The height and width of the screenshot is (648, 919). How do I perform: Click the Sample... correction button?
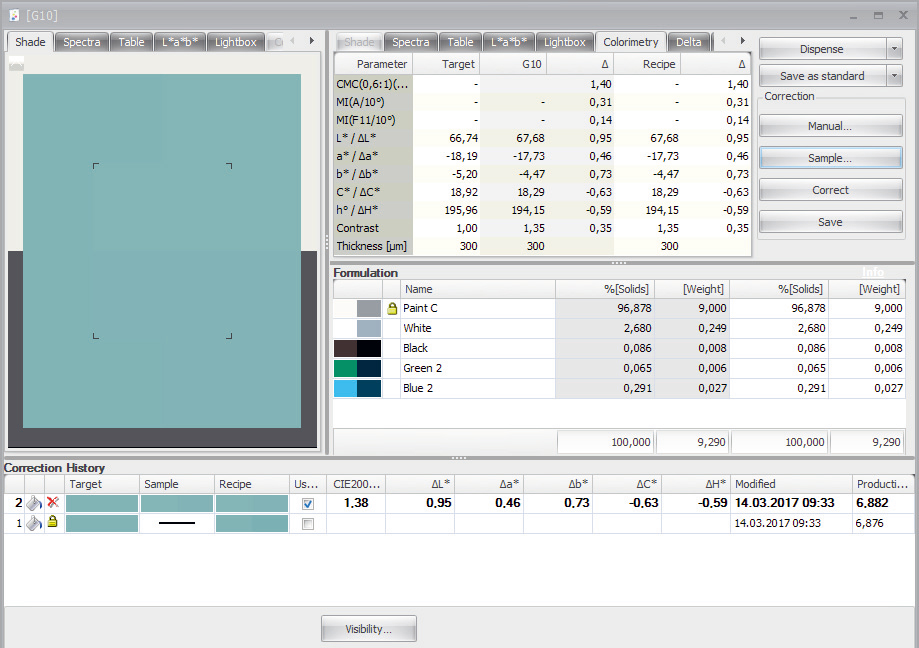click(830, 158)
